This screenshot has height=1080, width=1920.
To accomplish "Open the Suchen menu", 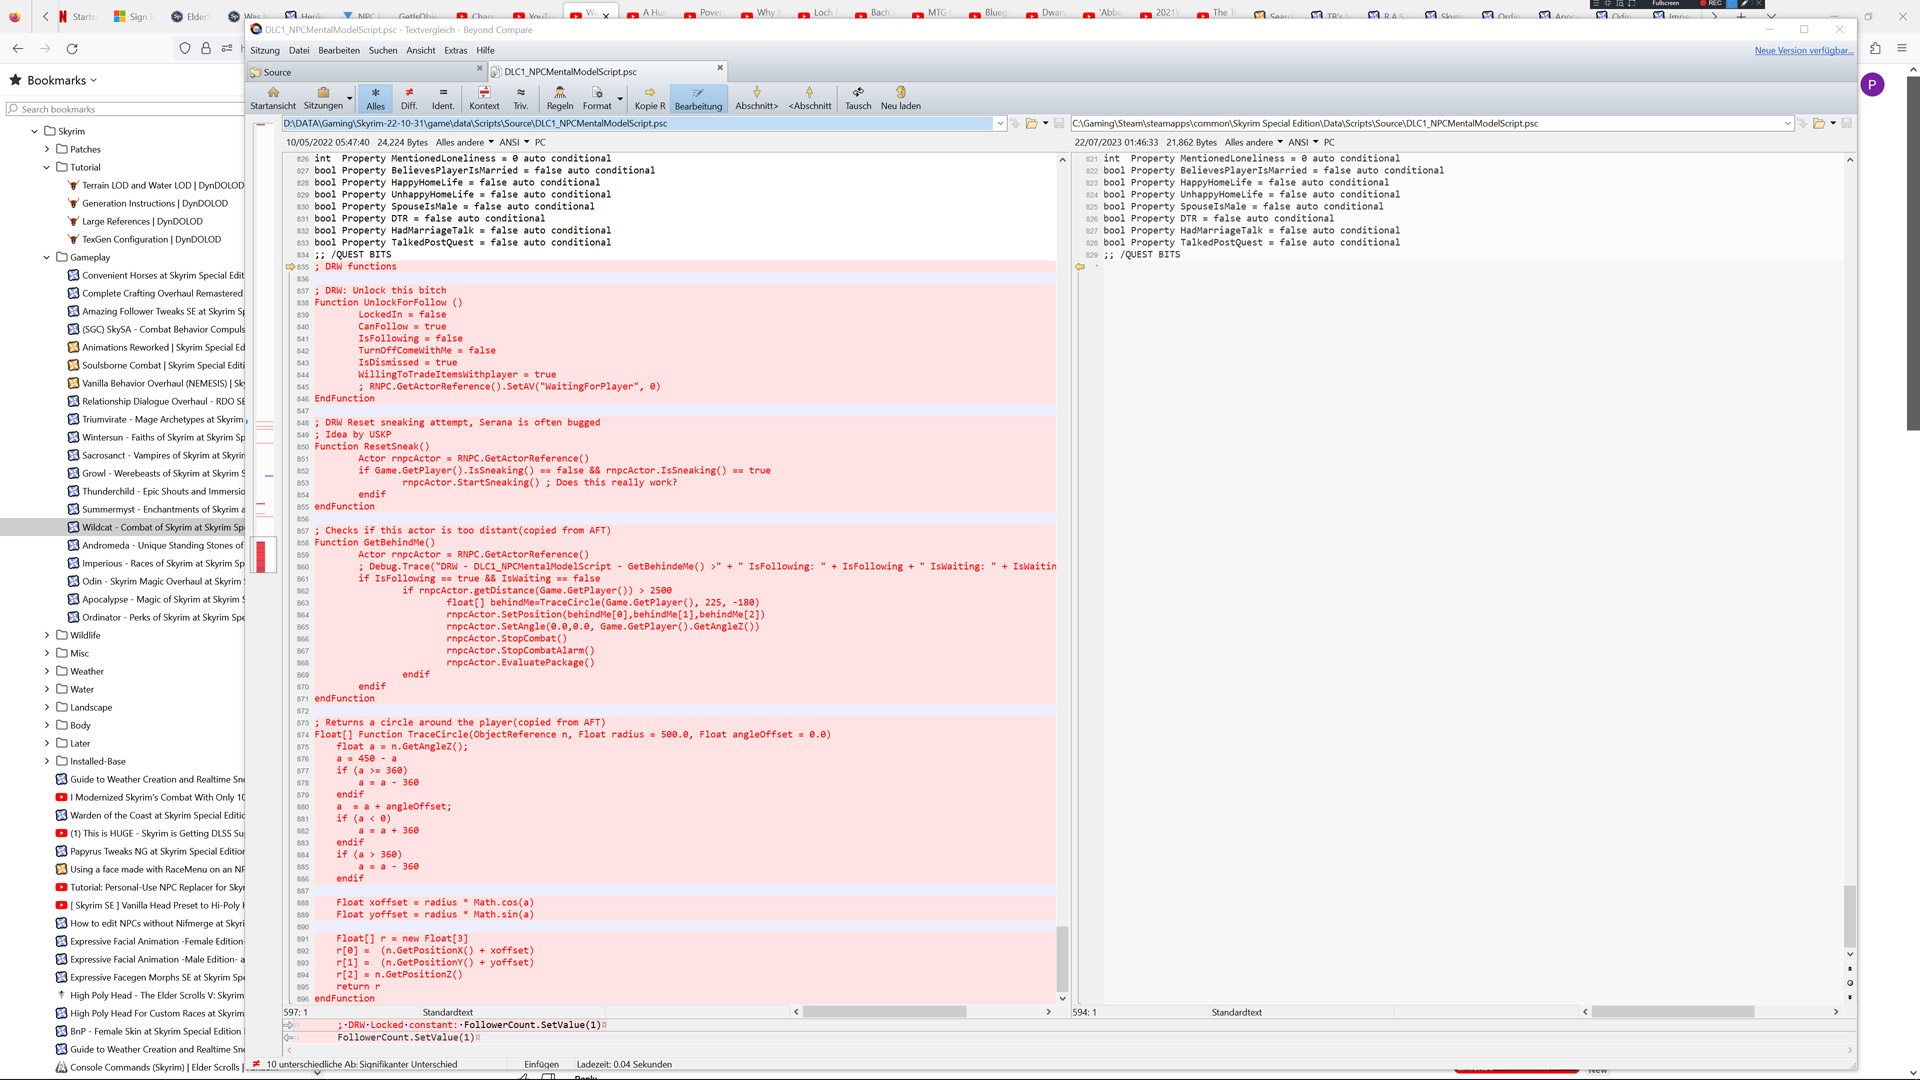I will (382, 50).
